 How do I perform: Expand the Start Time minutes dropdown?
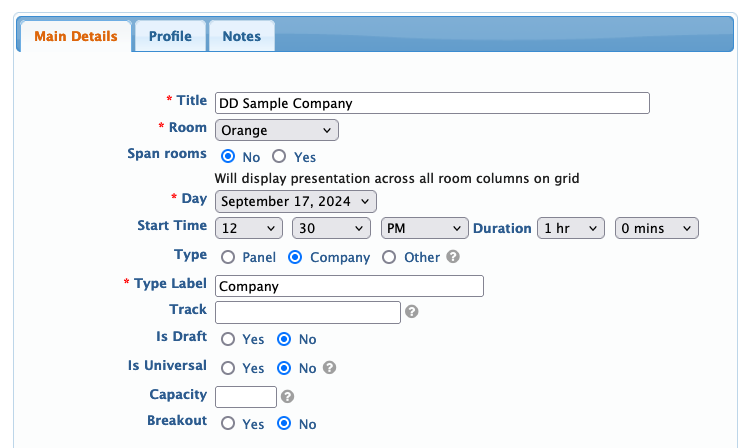click(331, 228)
